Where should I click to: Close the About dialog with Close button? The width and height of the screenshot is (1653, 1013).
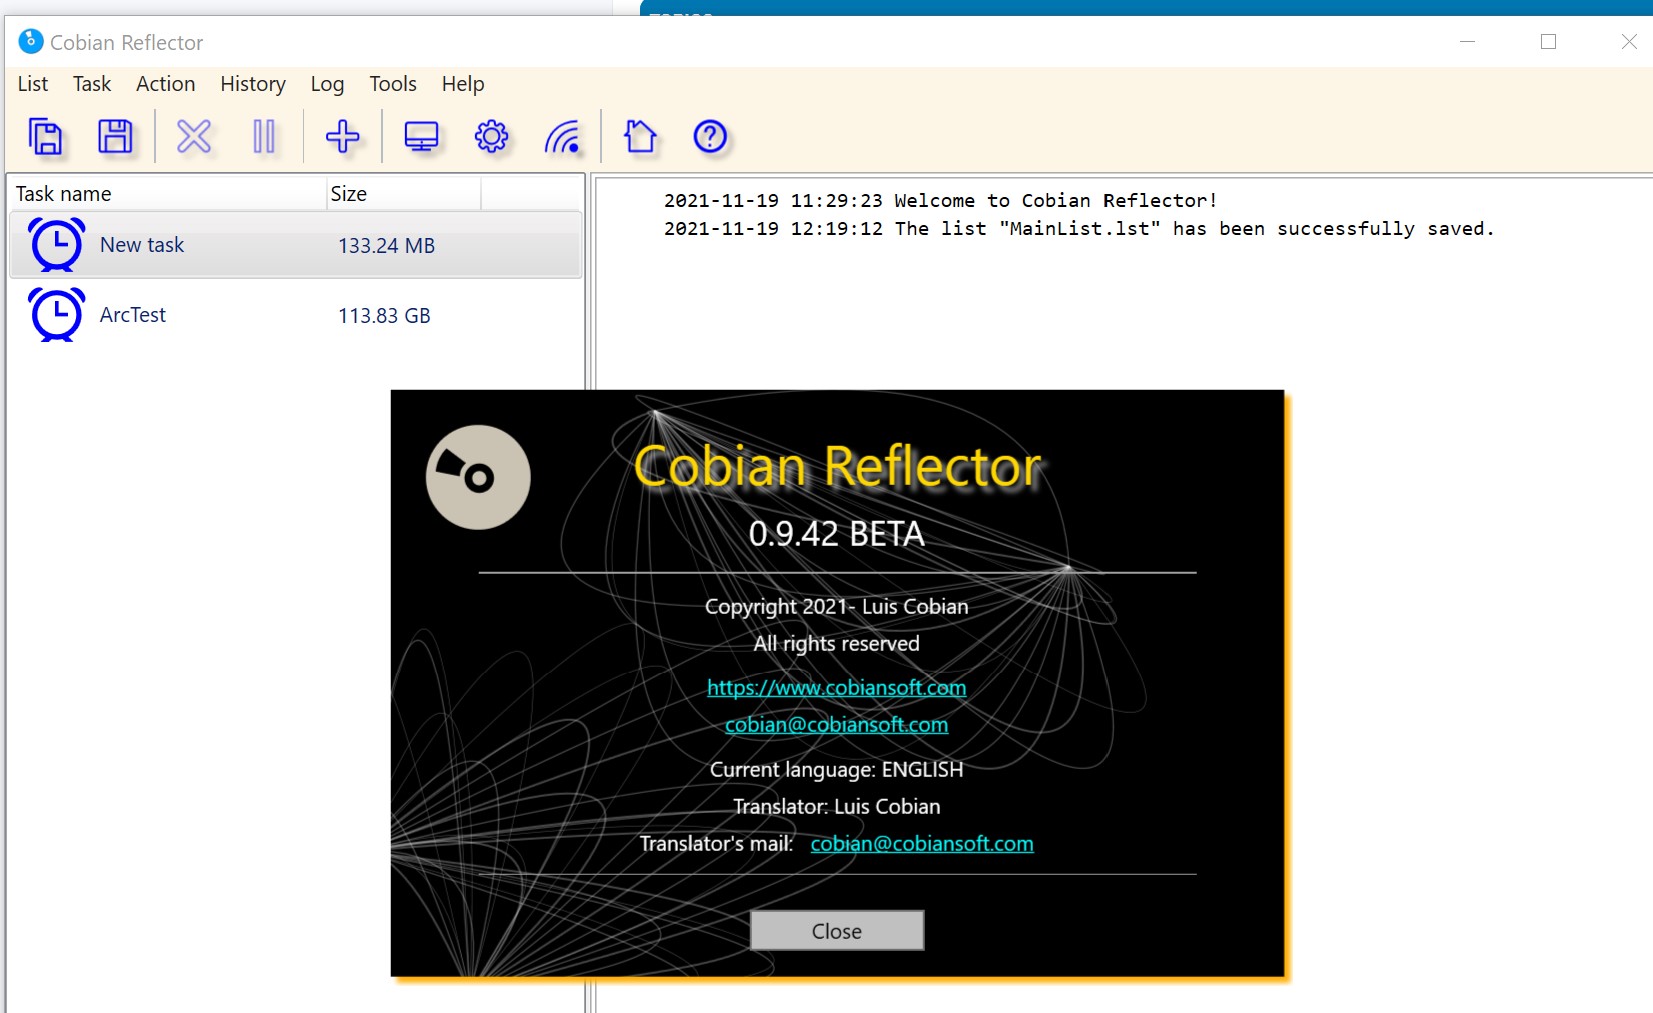[837, 931]
